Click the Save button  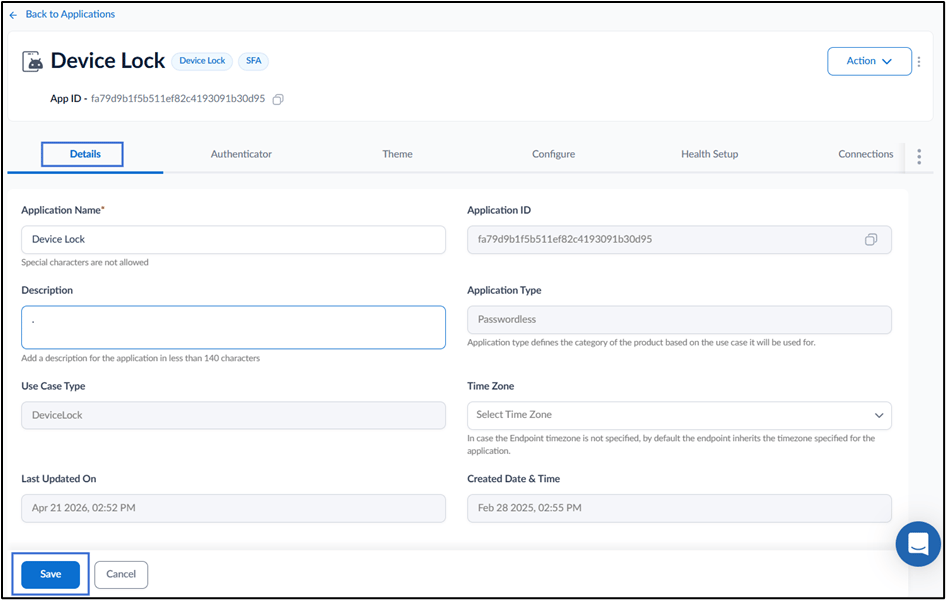51,575
